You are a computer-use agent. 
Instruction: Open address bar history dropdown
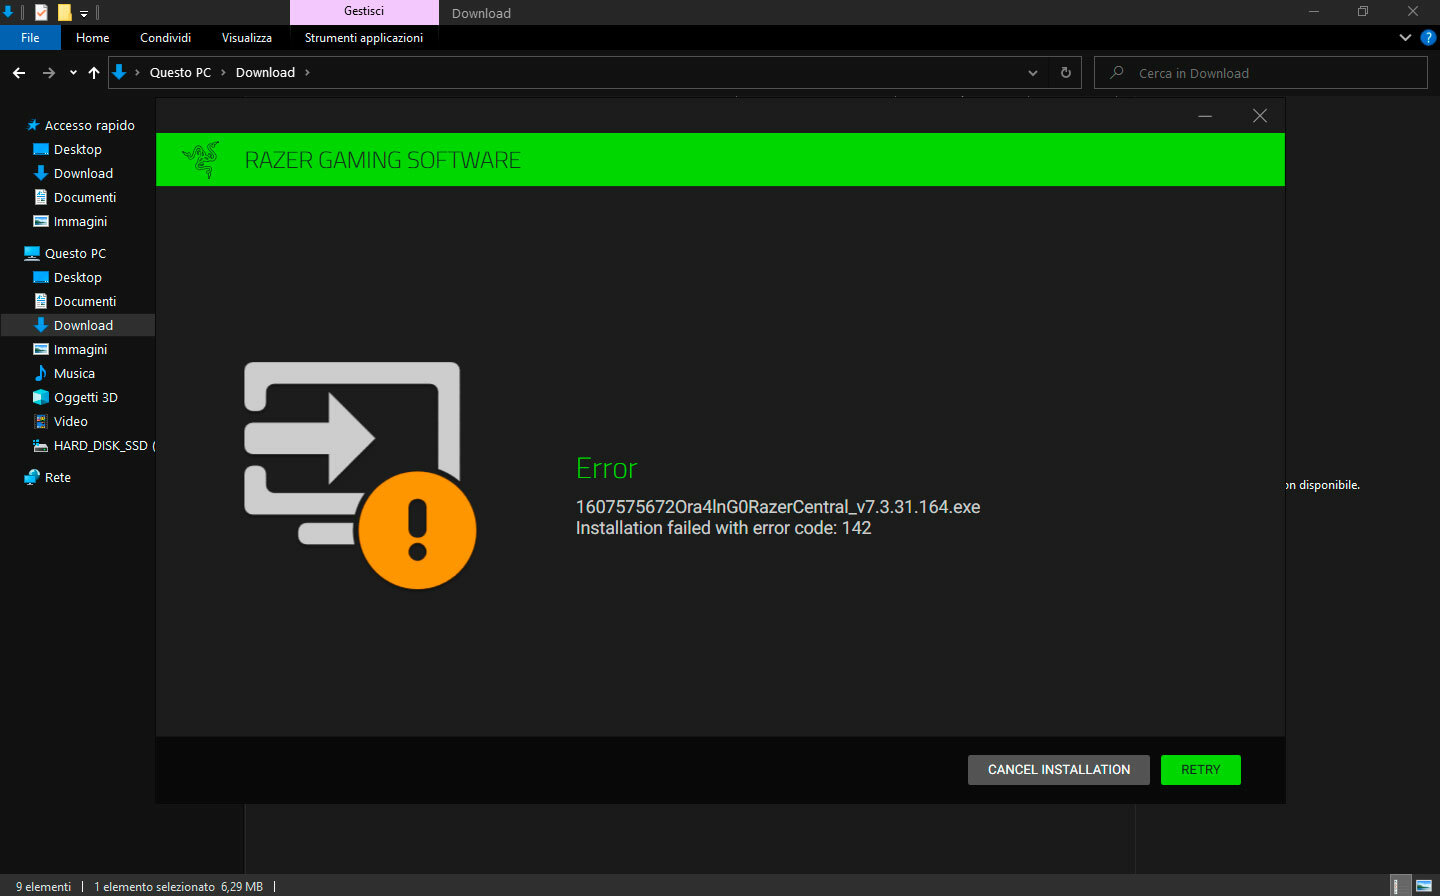pos(1033,73)
